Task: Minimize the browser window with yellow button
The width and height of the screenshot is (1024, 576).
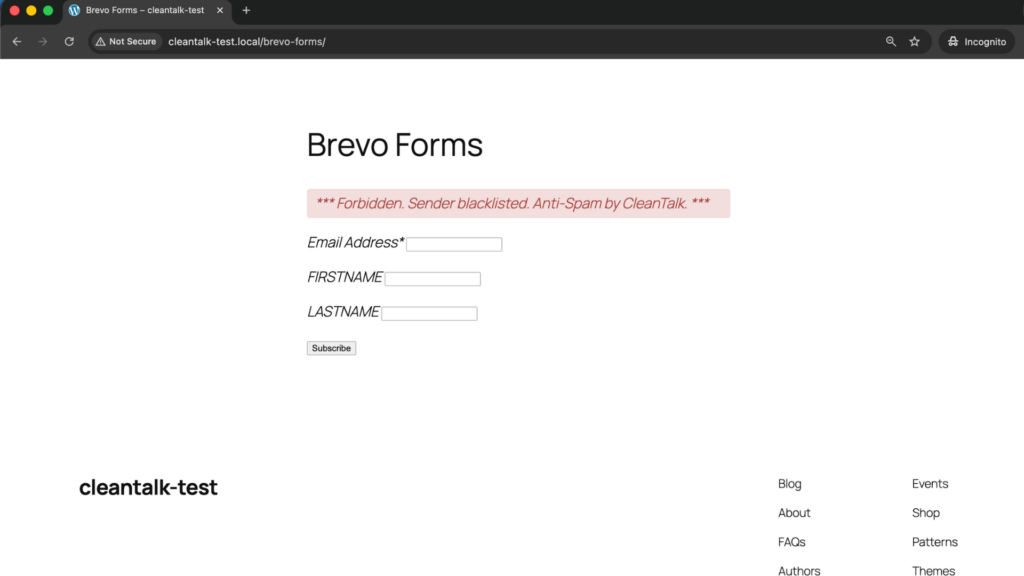Action: click(31, 10)
